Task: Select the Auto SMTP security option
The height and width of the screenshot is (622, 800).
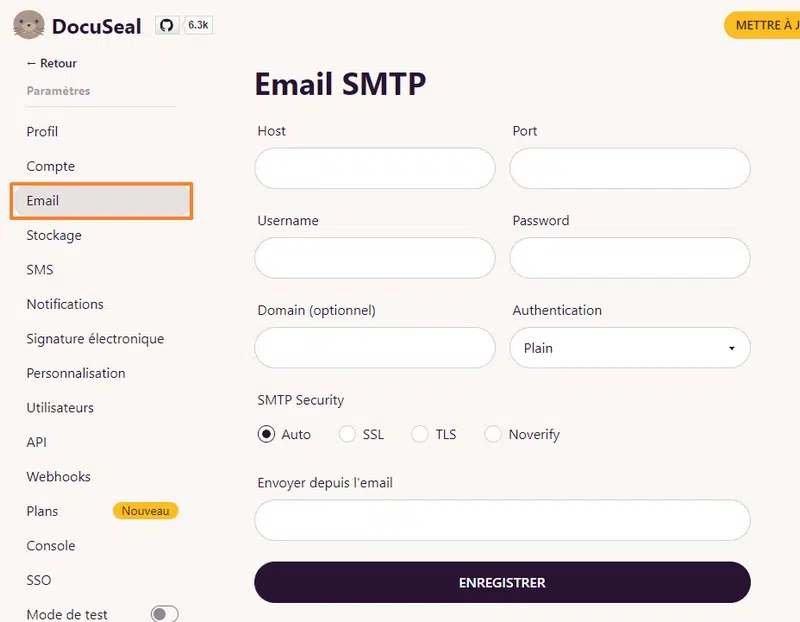Action: click(x=266, y=434)
